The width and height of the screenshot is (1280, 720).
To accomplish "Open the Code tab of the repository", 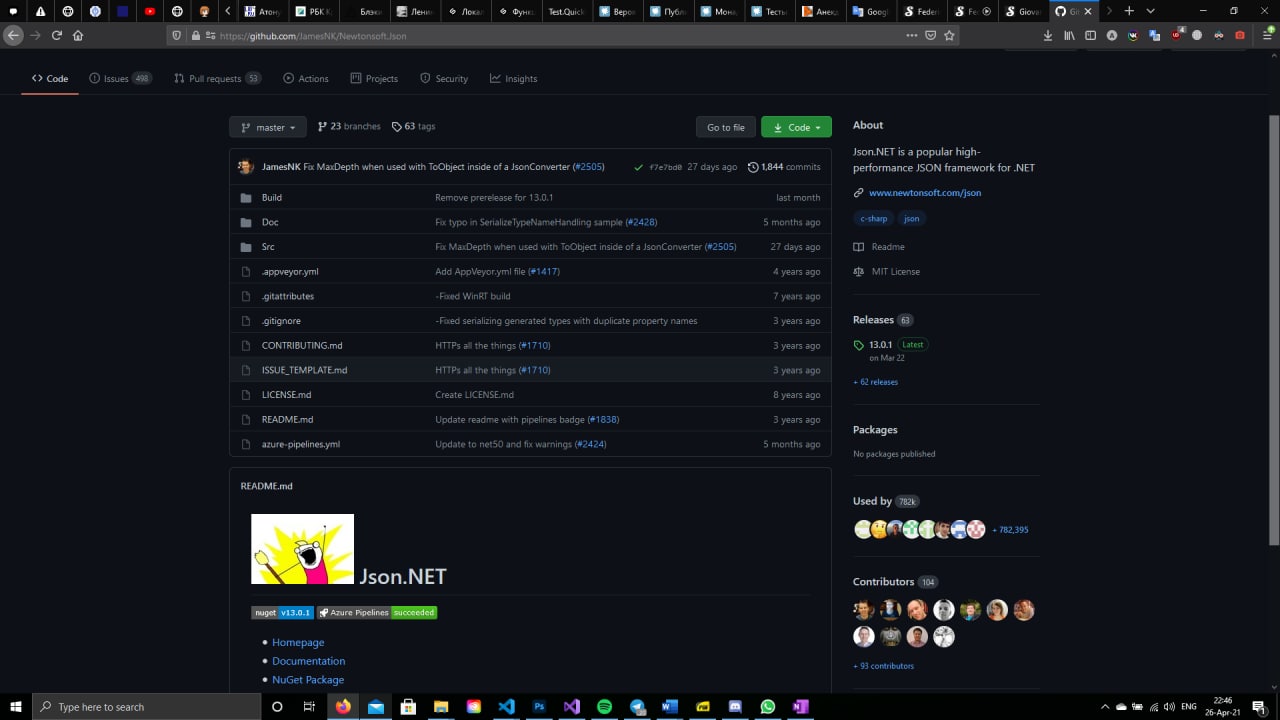I will coord(50,78).
